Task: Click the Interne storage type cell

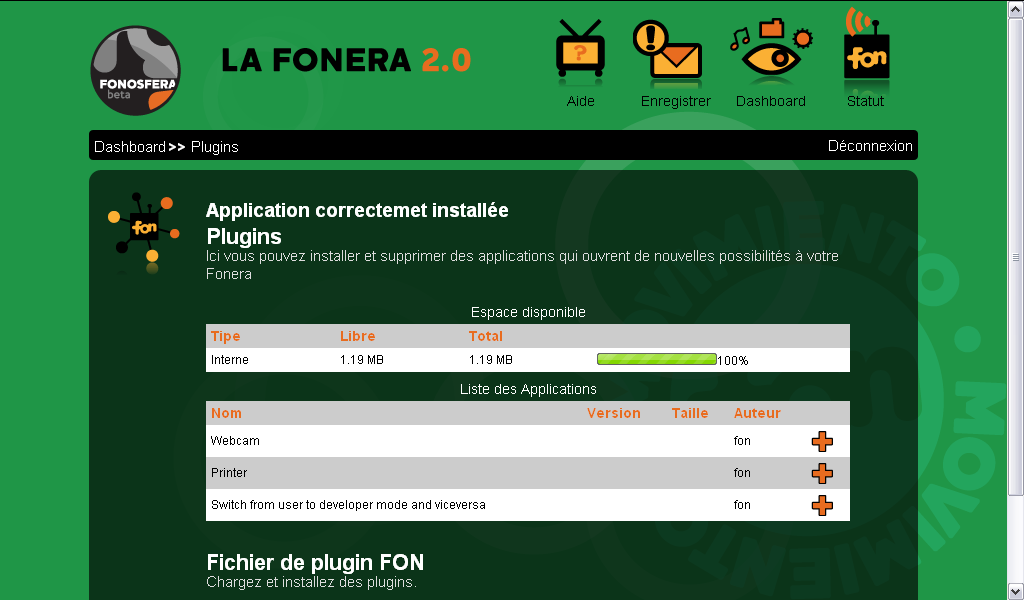Action: click(230, 360)
